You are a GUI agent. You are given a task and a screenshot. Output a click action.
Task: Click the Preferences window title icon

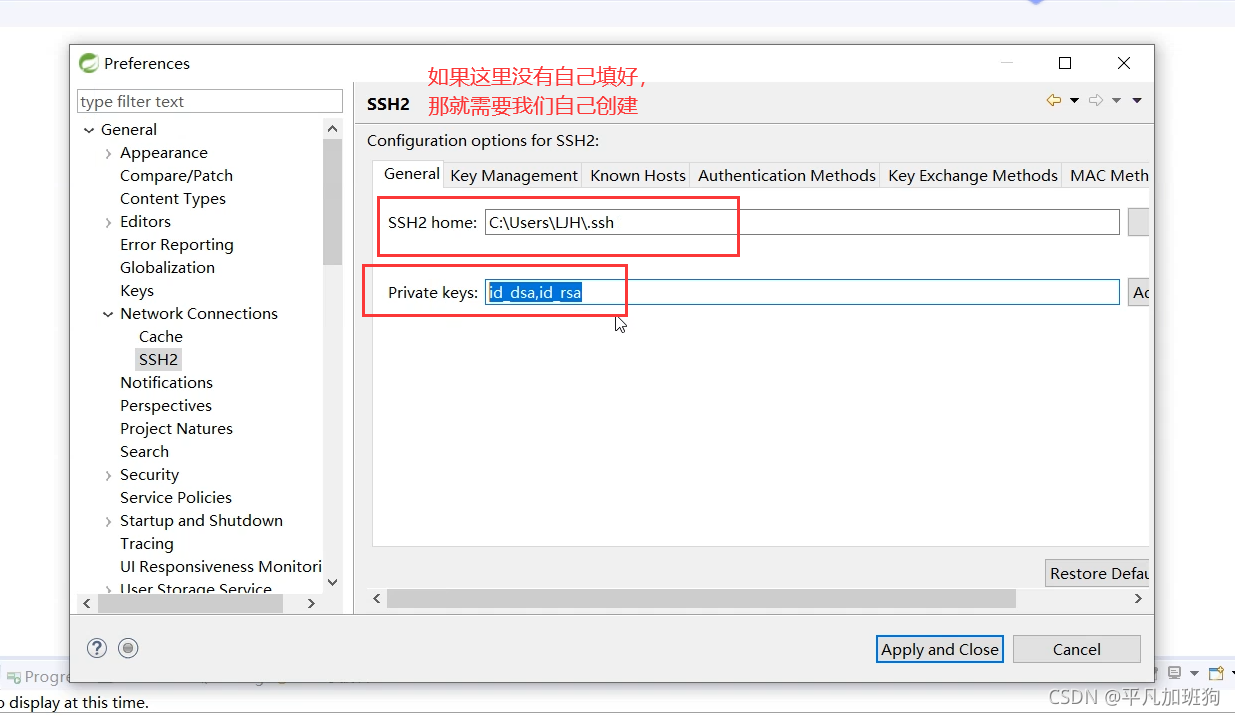coord(90,63)
